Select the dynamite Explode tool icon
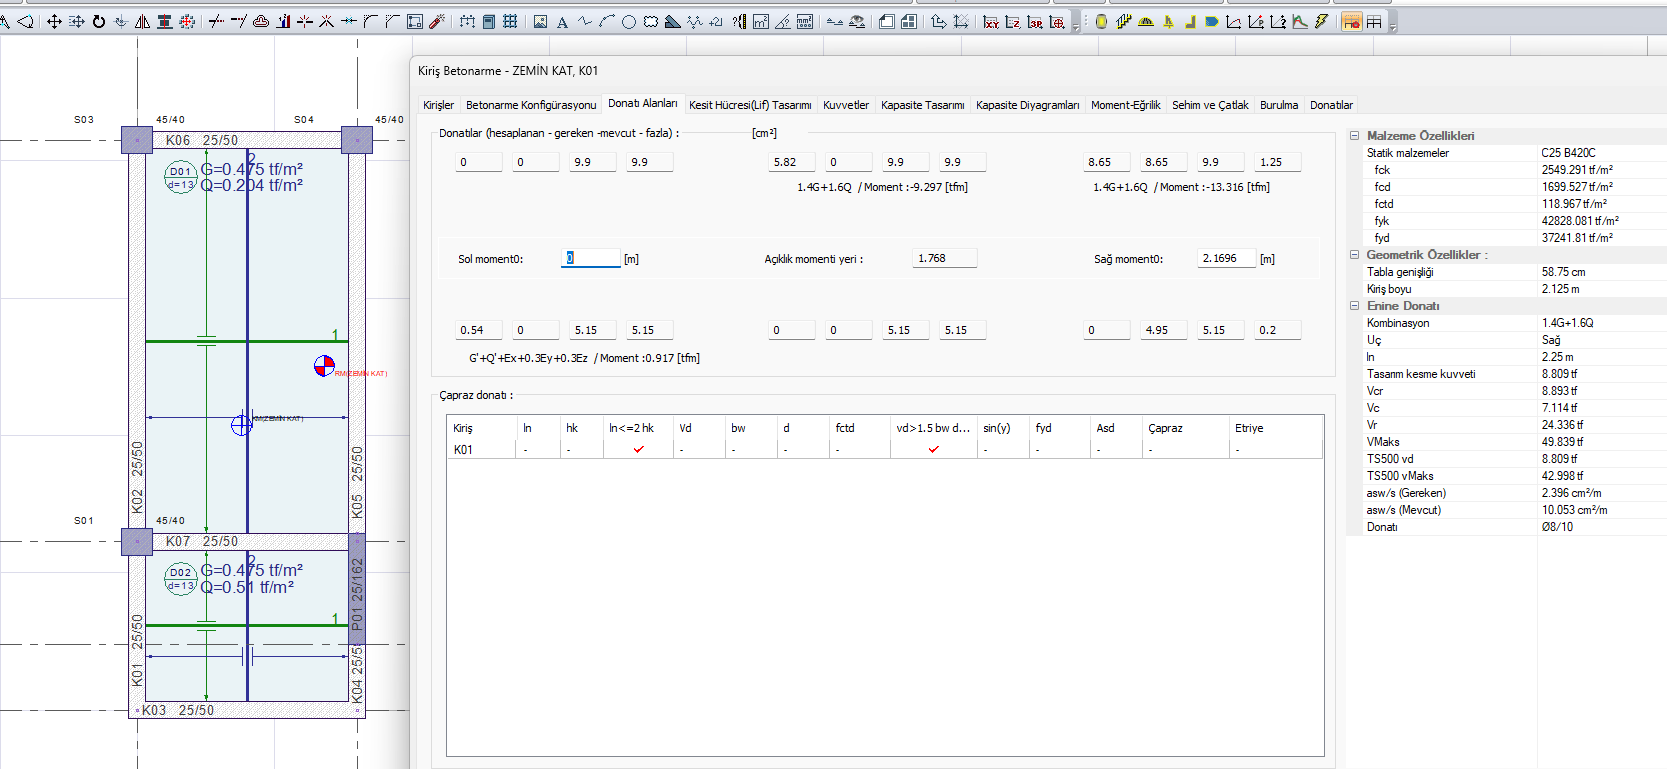The image size is (1667, 769). click(x=437, y=21)
